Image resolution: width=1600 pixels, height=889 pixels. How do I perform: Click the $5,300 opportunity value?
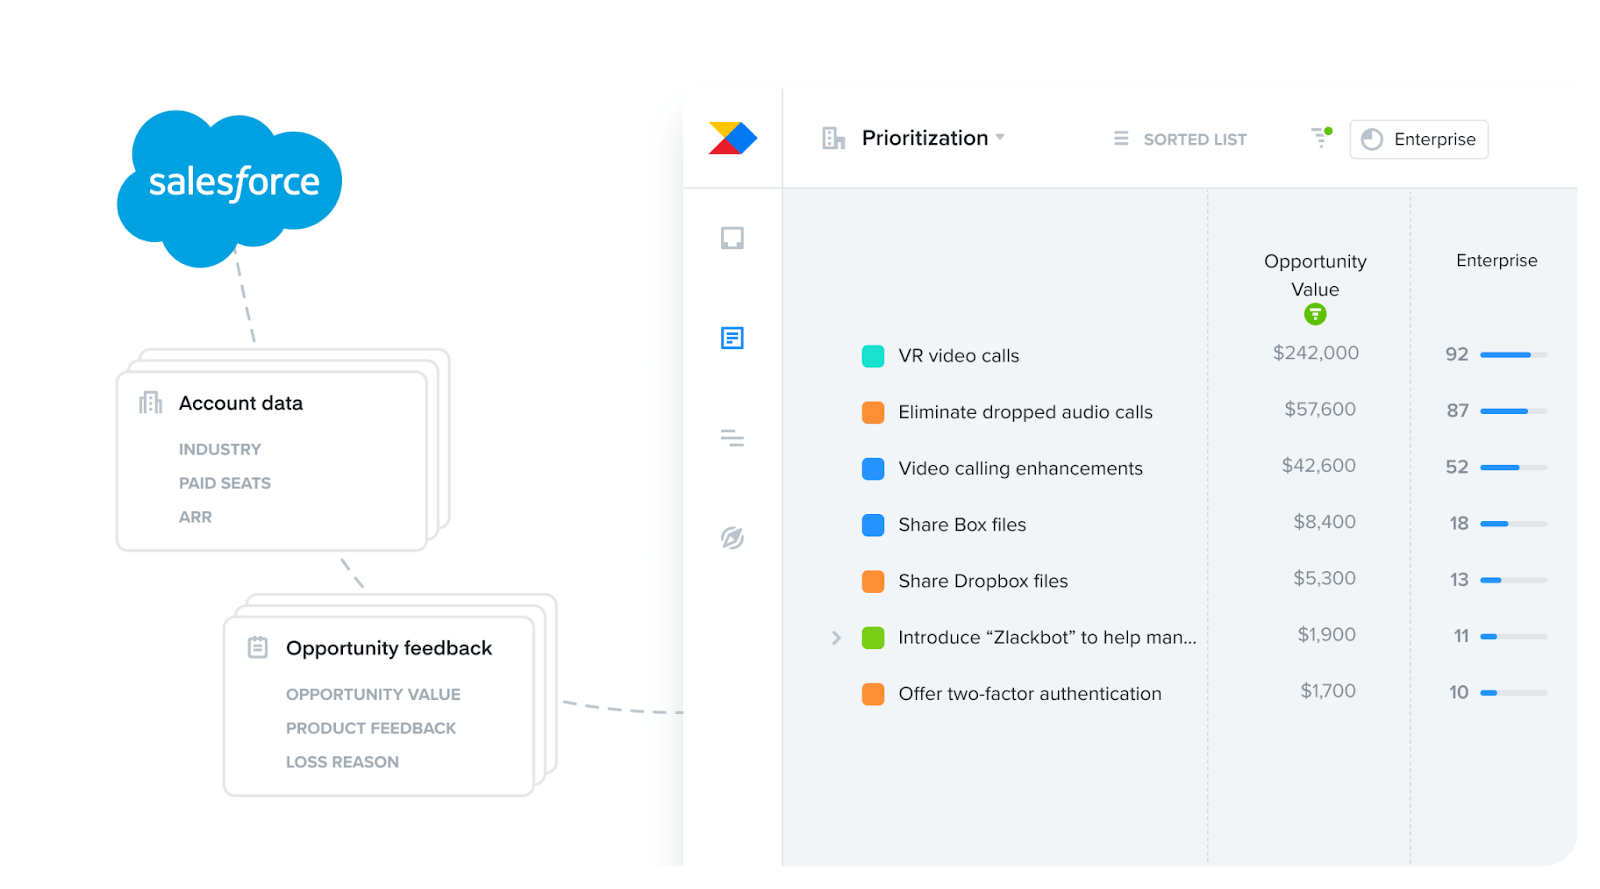click(x=1325, y=578)
